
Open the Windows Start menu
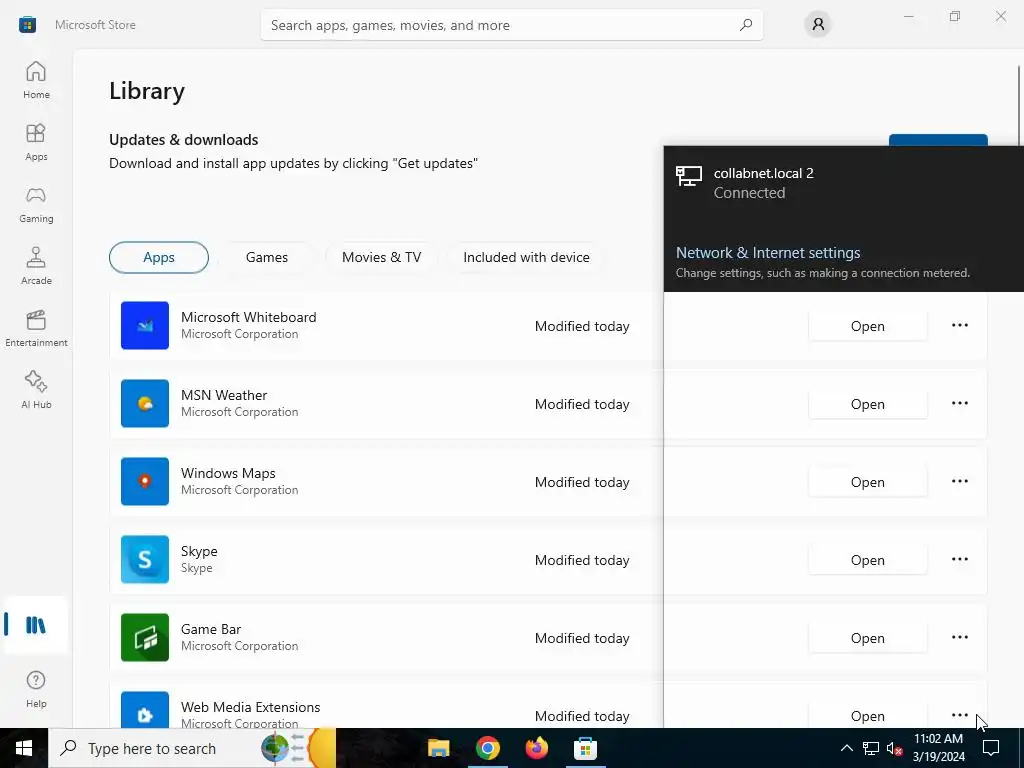[x=24, y=748]
